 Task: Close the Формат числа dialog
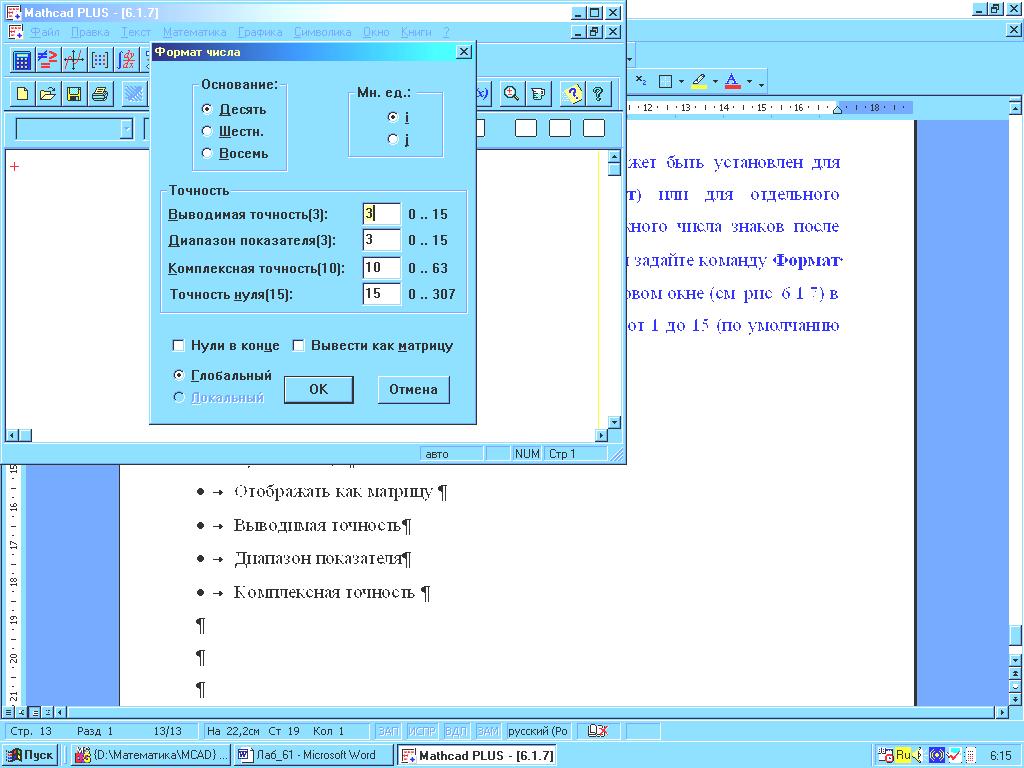pyautogui.click(x=463, y=52)
